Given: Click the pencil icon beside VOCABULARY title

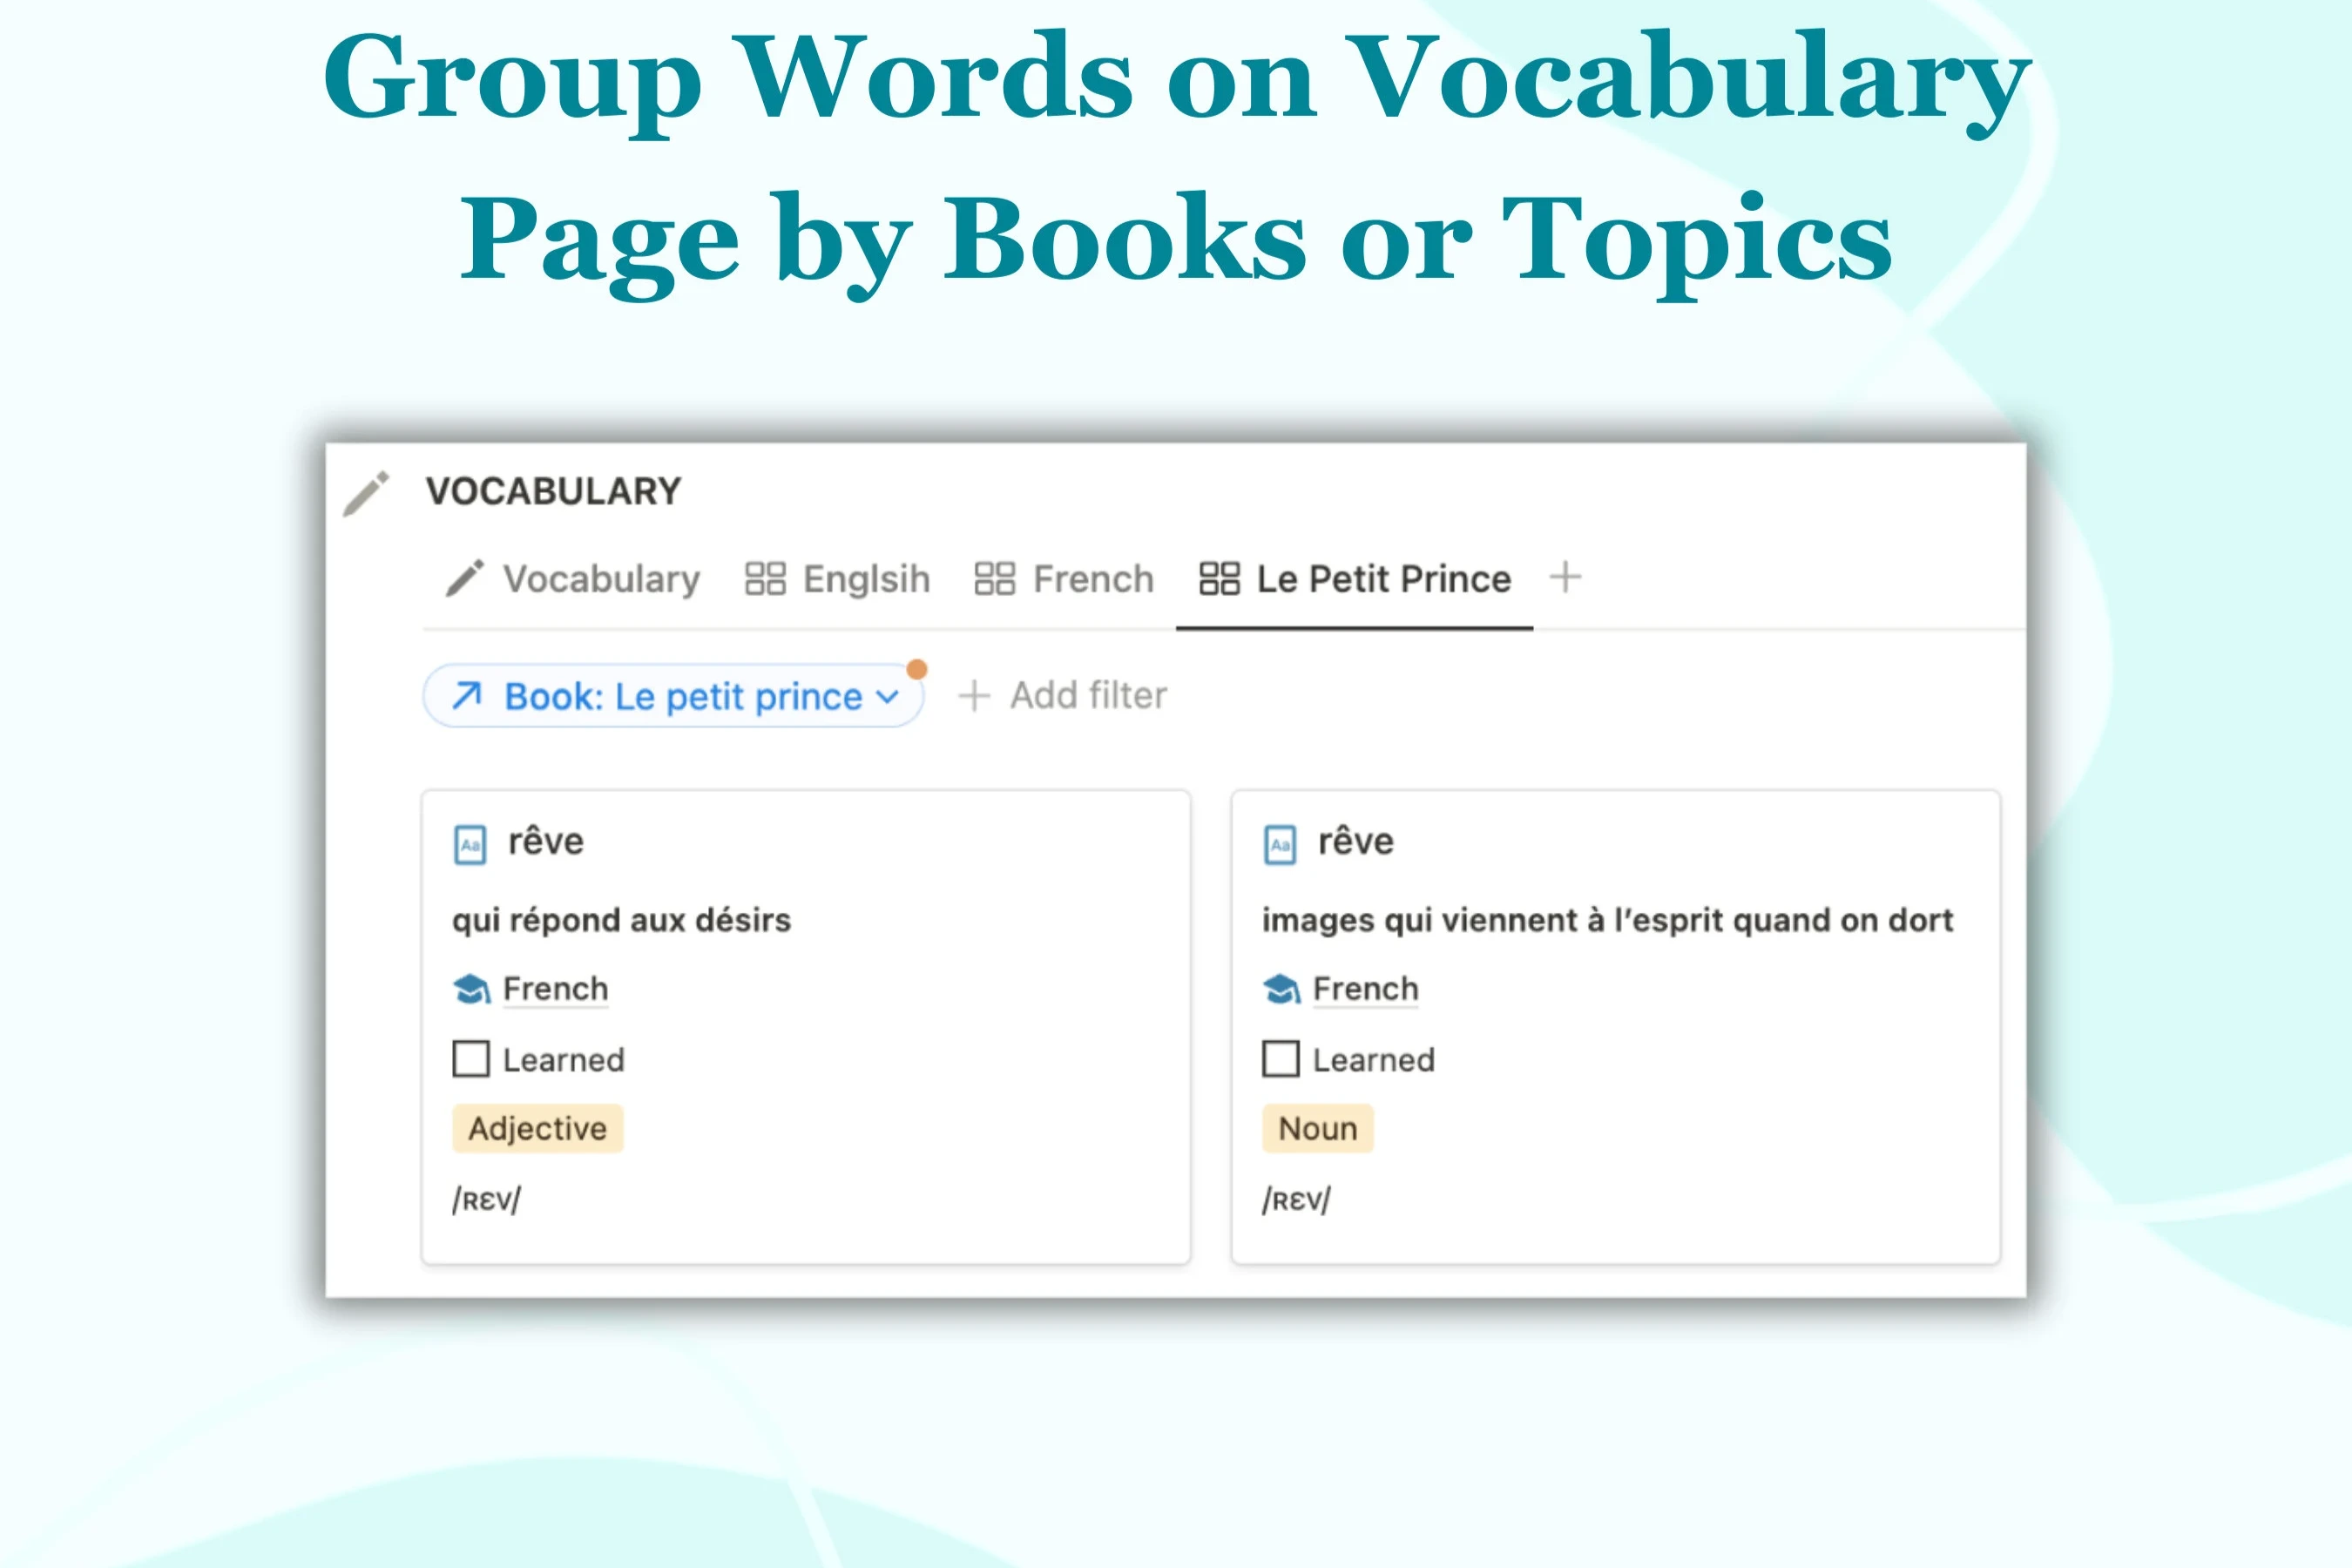Looking at the screenshot, I should coord(366,493).
